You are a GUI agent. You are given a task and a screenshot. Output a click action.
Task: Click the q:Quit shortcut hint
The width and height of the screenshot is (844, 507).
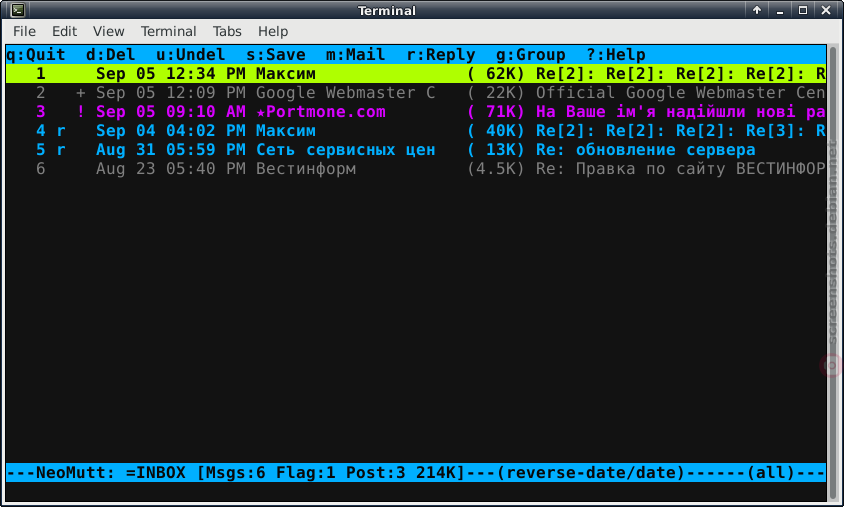pyautogui.click(x=36, y=55)
